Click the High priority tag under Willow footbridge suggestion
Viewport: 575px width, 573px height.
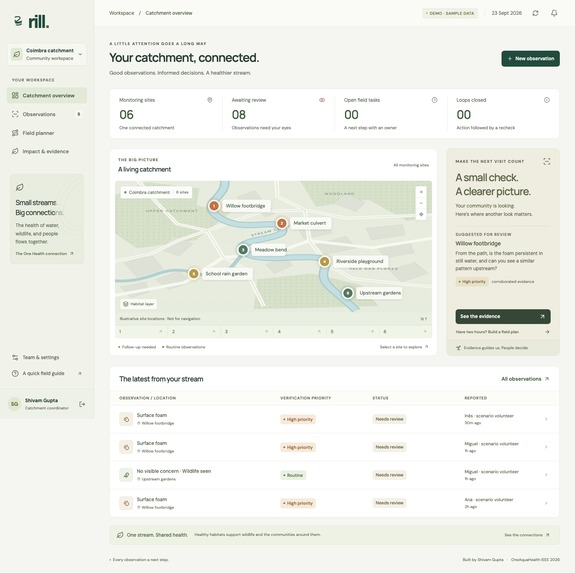click(x=472, y=282)
